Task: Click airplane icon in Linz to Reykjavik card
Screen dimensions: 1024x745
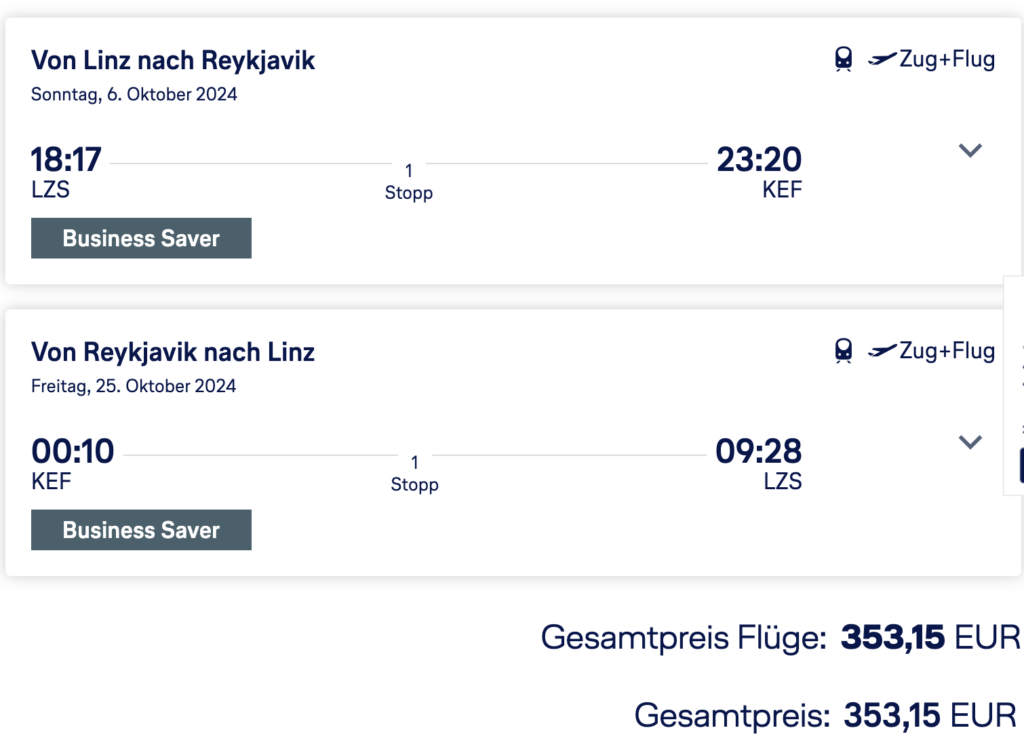Action: click(x=882, y=60)
